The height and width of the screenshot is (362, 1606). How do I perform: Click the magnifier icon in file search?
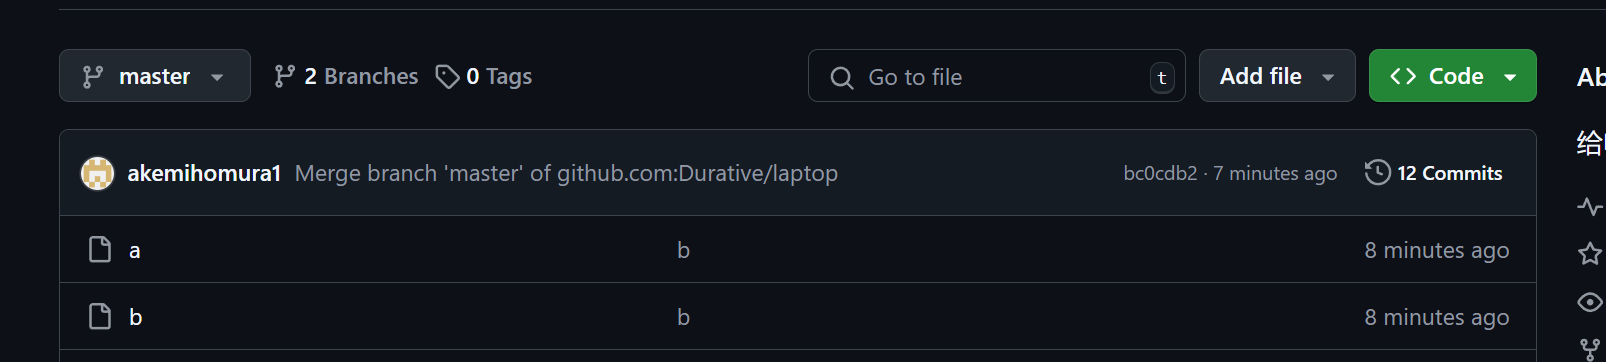842,77
